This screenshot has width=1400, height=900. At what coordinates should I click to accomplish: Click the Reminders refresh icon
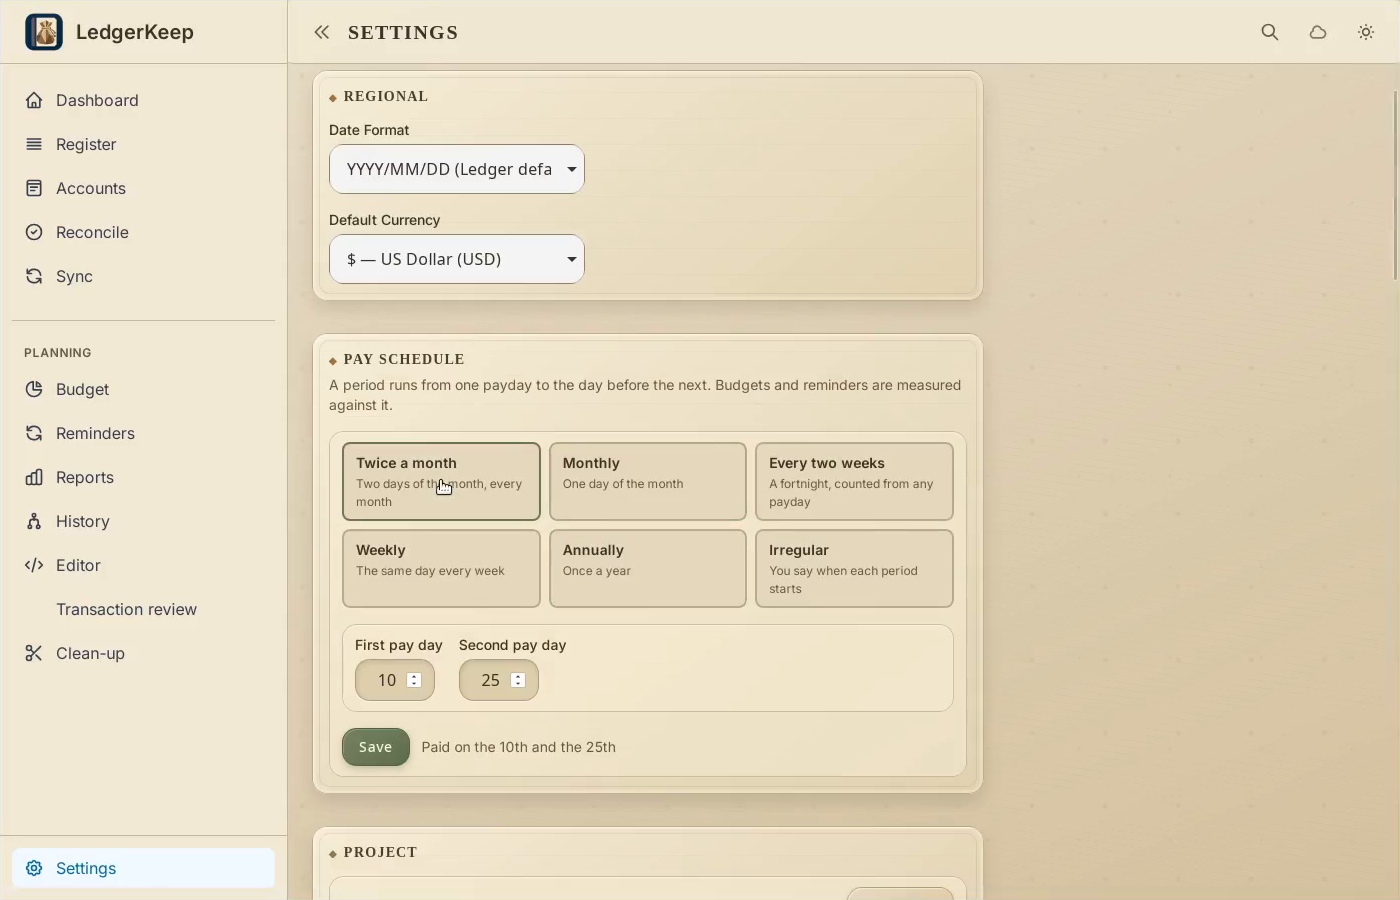pos(34,433)
